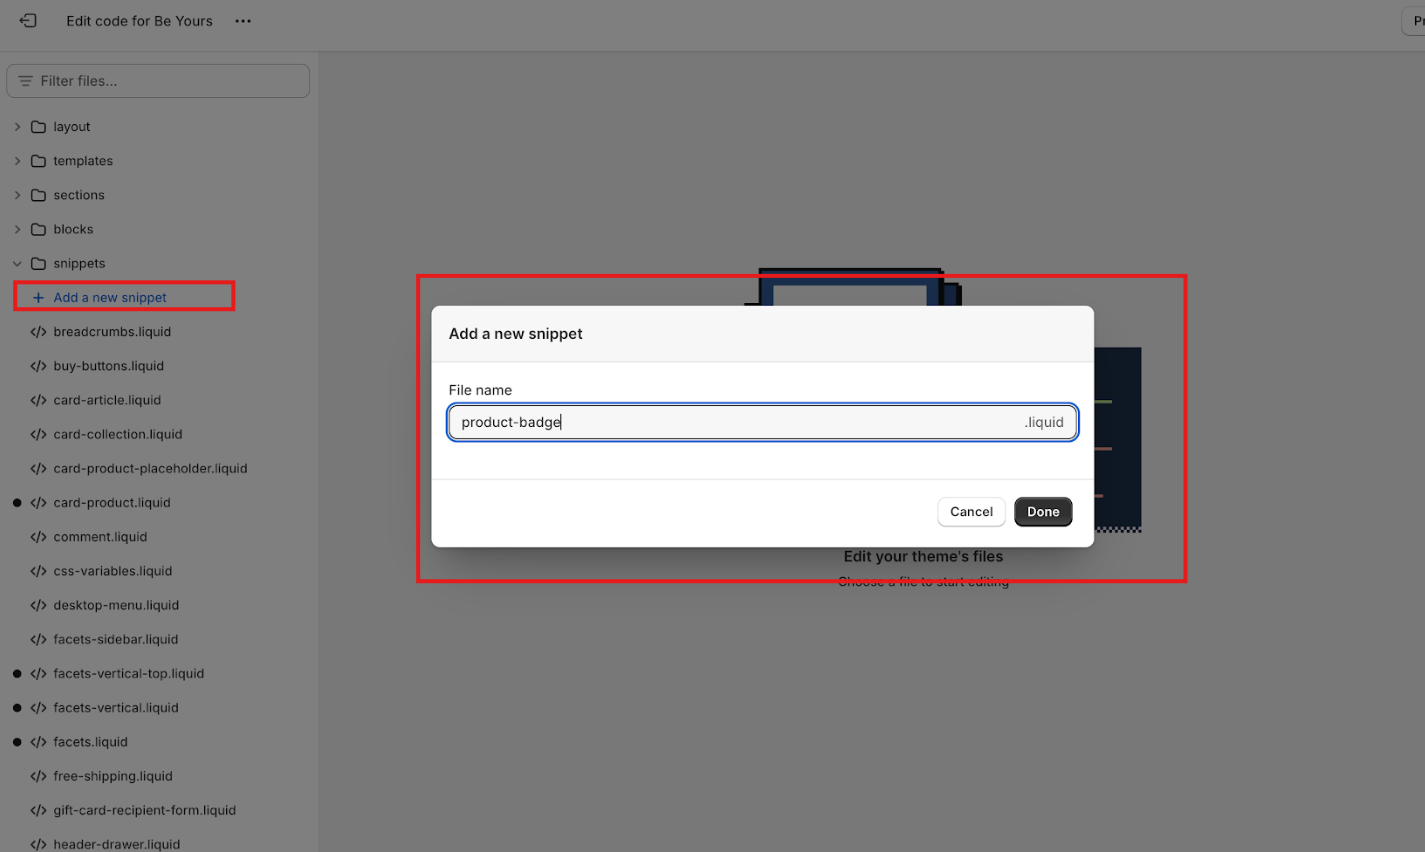This screenshot has height=852, width=1425.
Task: Click the code icon beside gift-card-recipient-form.liquid
Action: tap(37, 810)
